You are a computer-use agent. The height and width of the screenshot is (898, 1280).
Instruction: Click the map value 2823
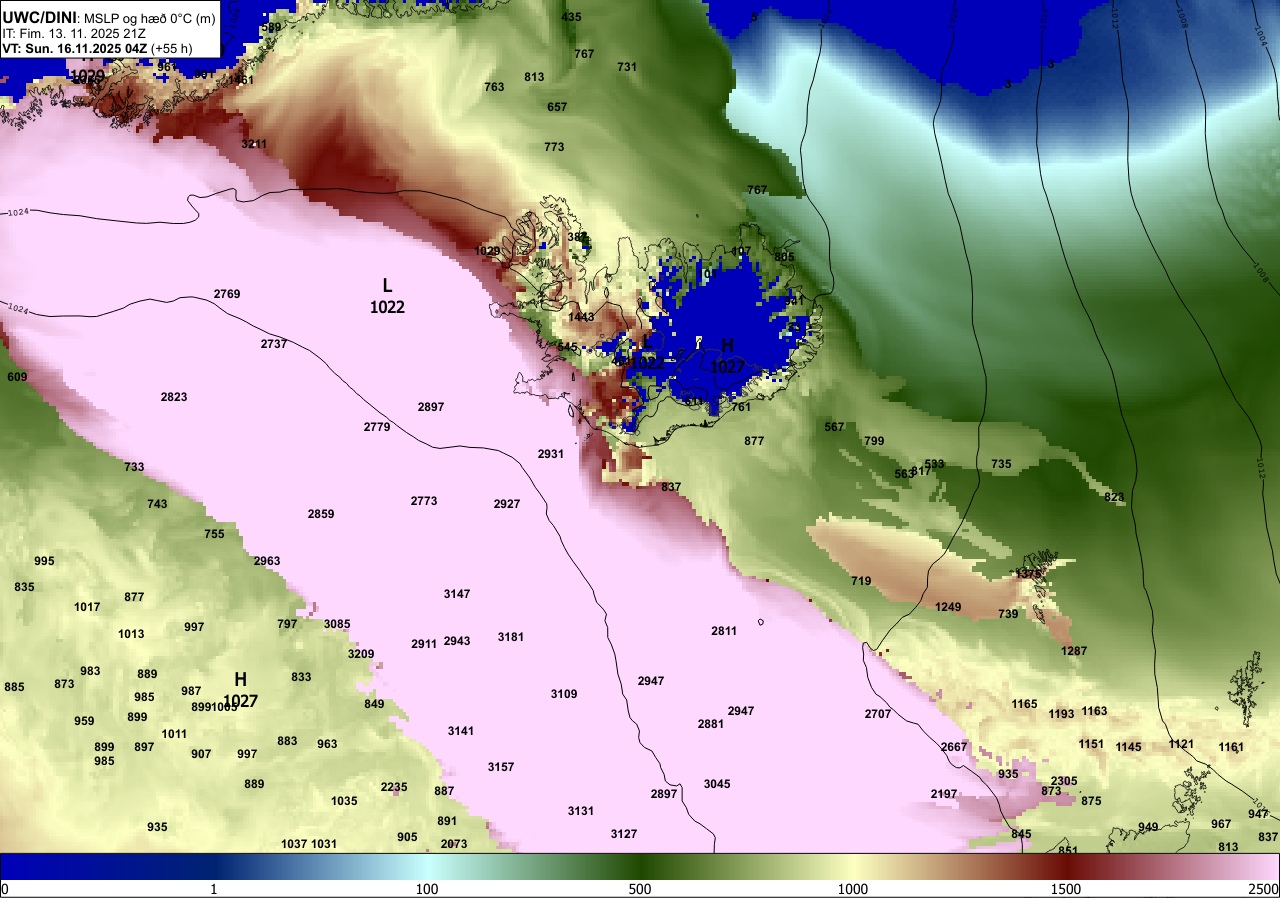174,397
